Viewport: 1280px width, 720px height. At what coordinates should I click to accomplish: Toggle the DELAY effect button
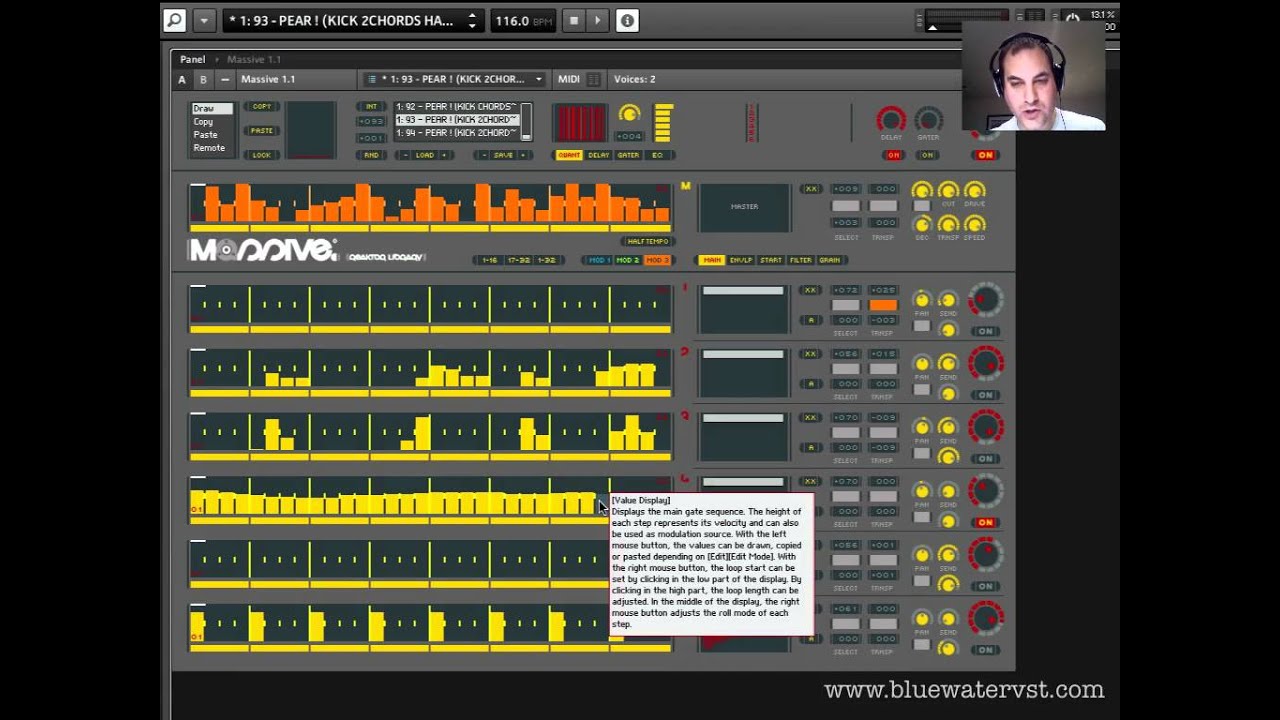tap(598, 155)
